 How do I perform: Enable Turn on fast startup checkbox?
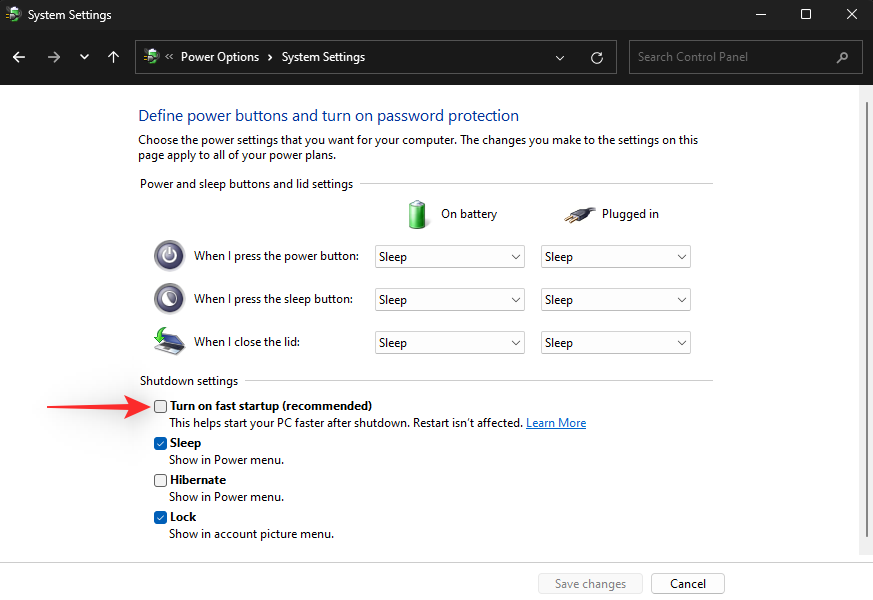coord(160,406)
